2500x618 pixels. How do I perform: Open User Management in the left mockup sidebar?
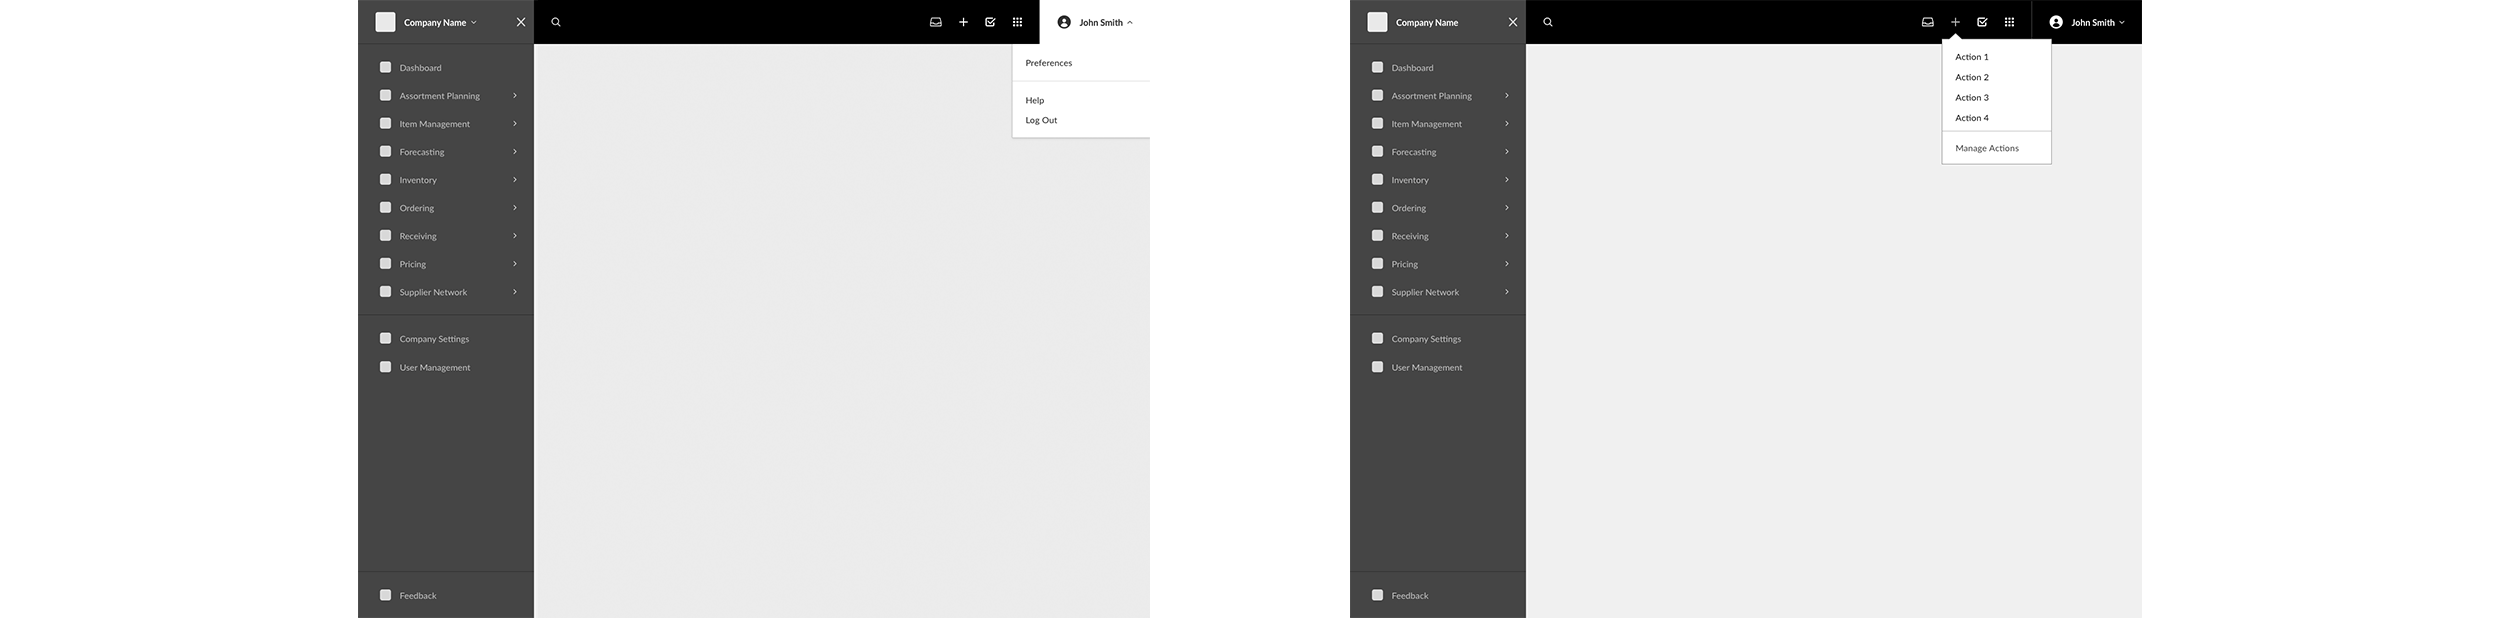pos(435,368)
